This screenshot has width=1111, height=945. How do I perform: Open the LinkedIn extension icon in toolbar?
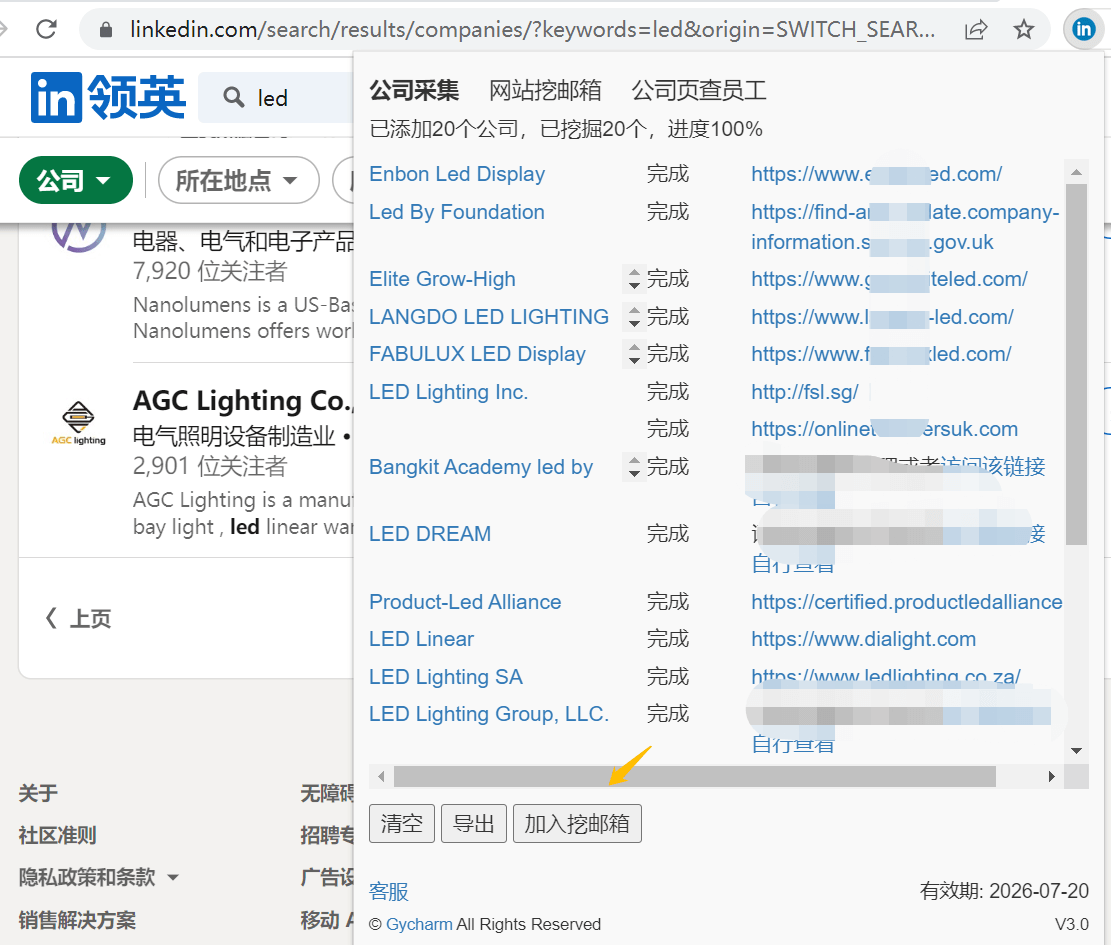tap(1083, 29)
